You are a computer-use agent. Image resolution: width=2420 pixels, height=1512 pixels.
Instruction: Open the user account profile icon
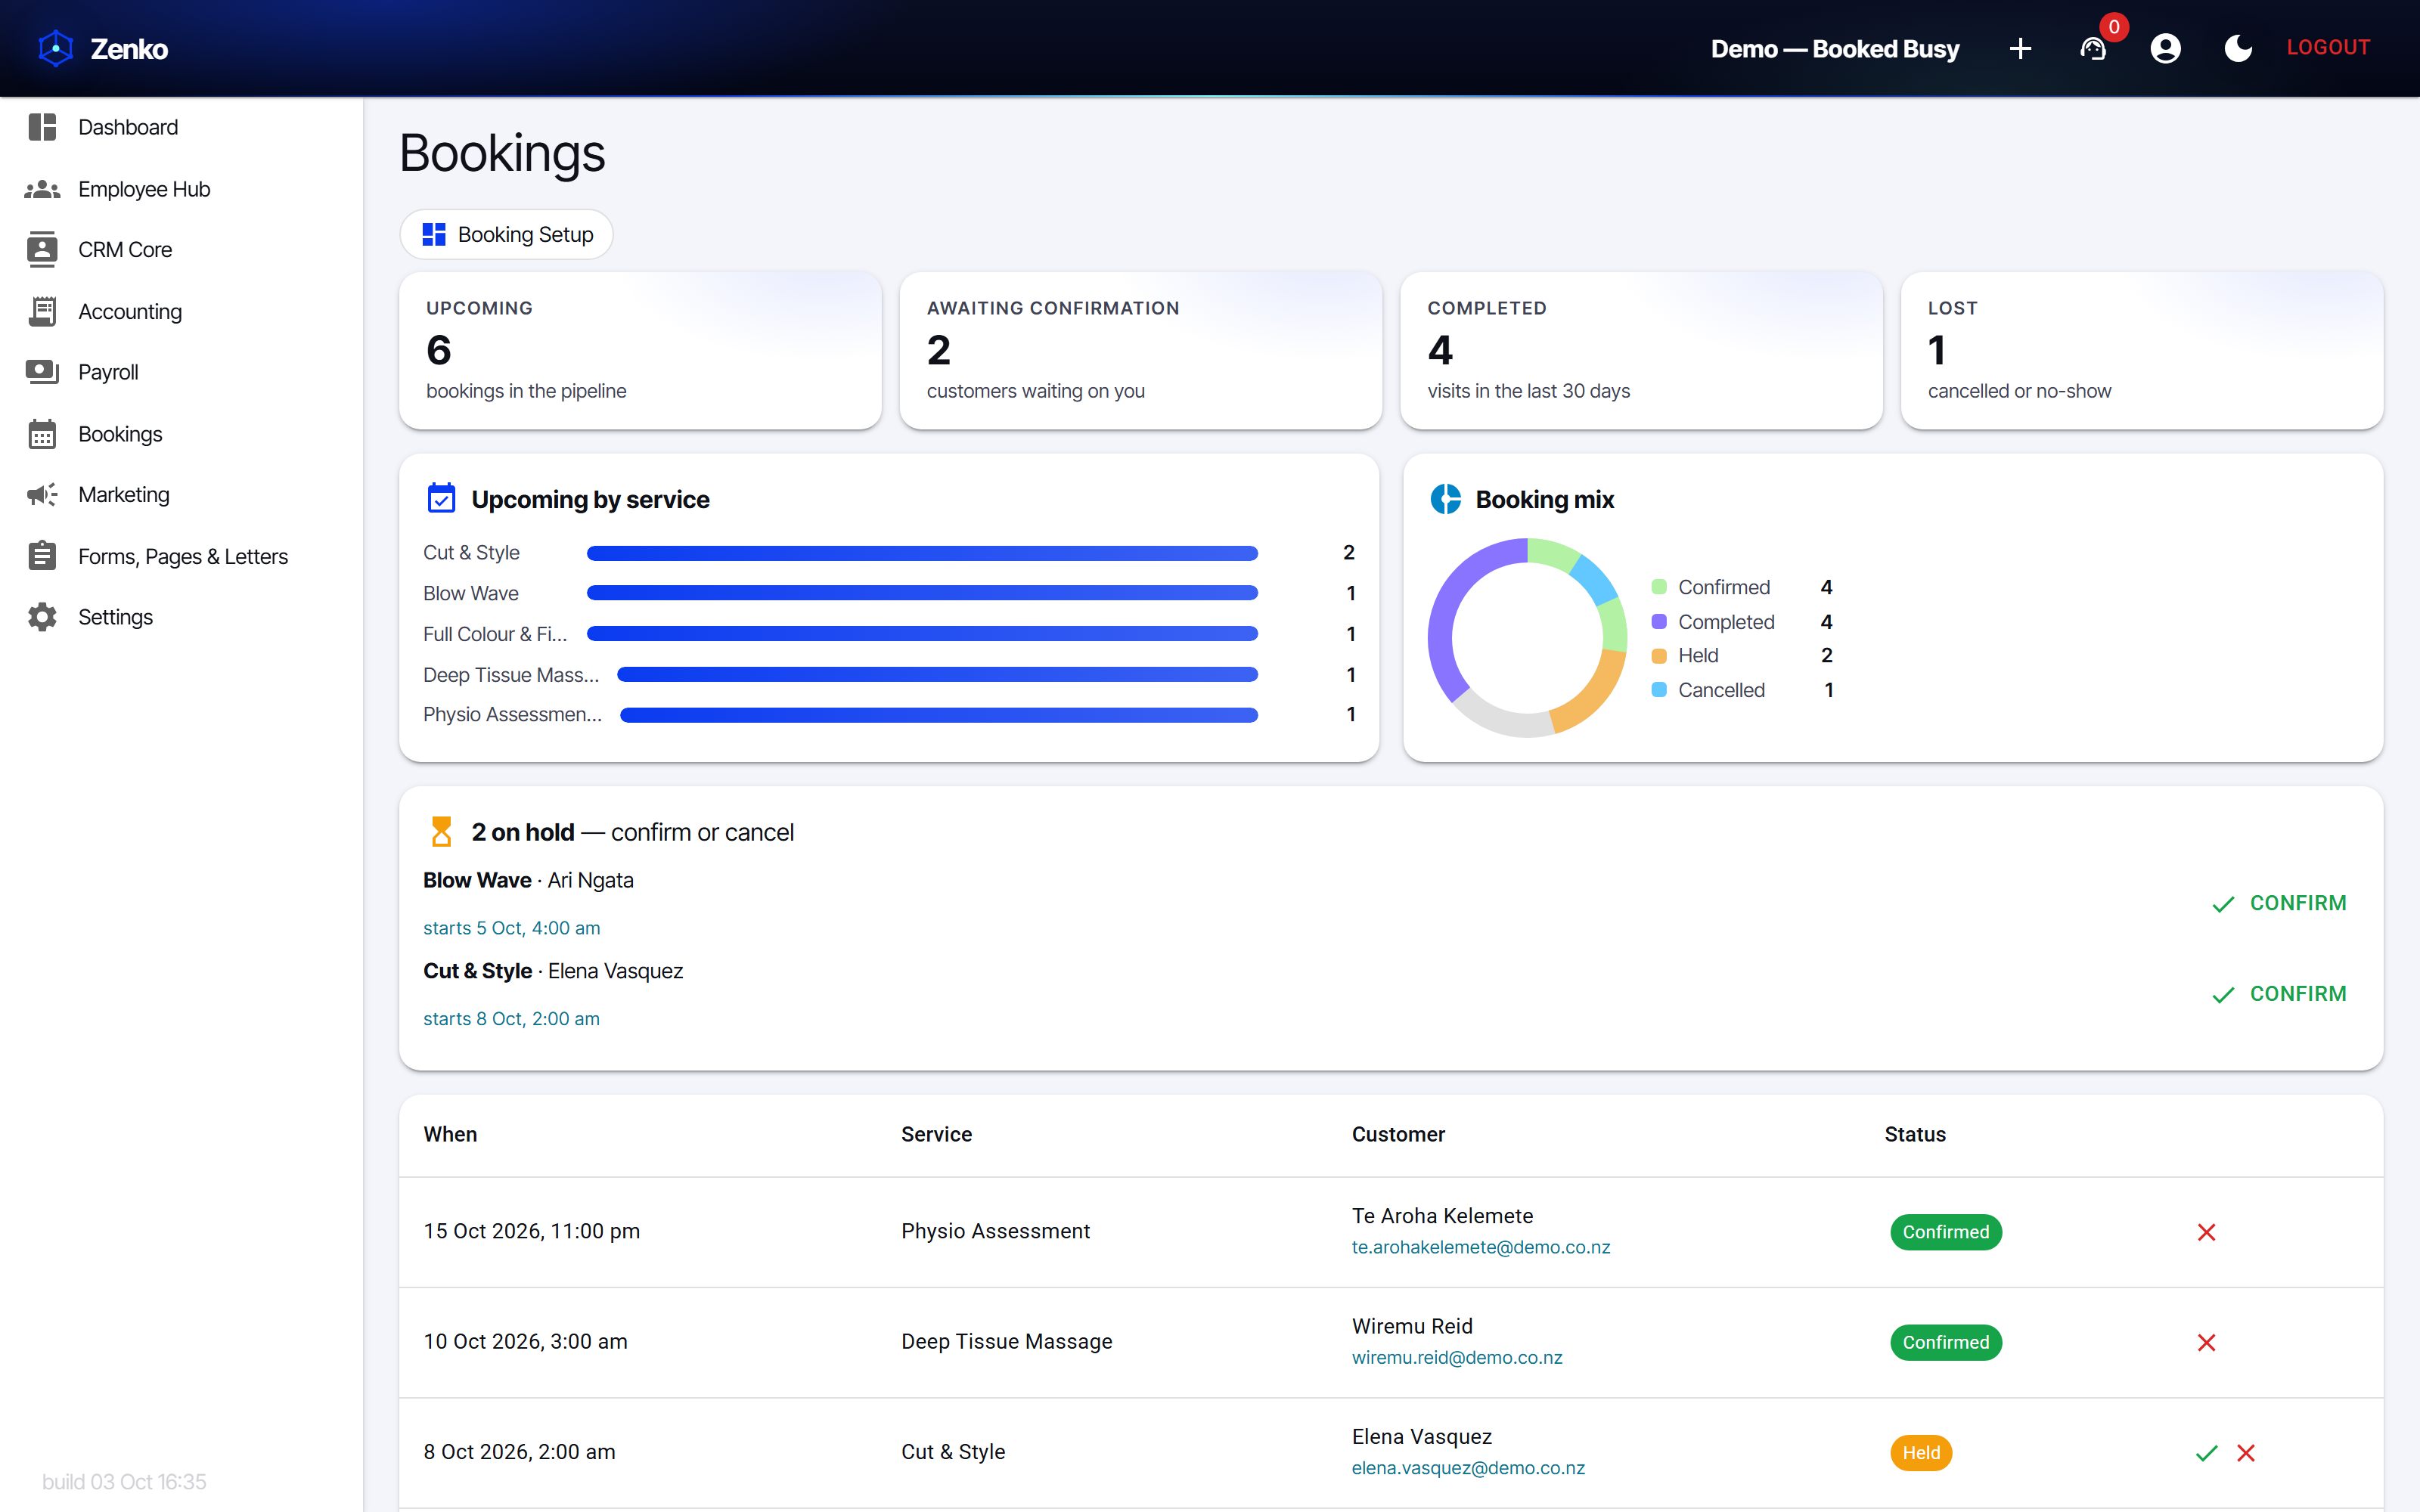(x=2166, y=48)
